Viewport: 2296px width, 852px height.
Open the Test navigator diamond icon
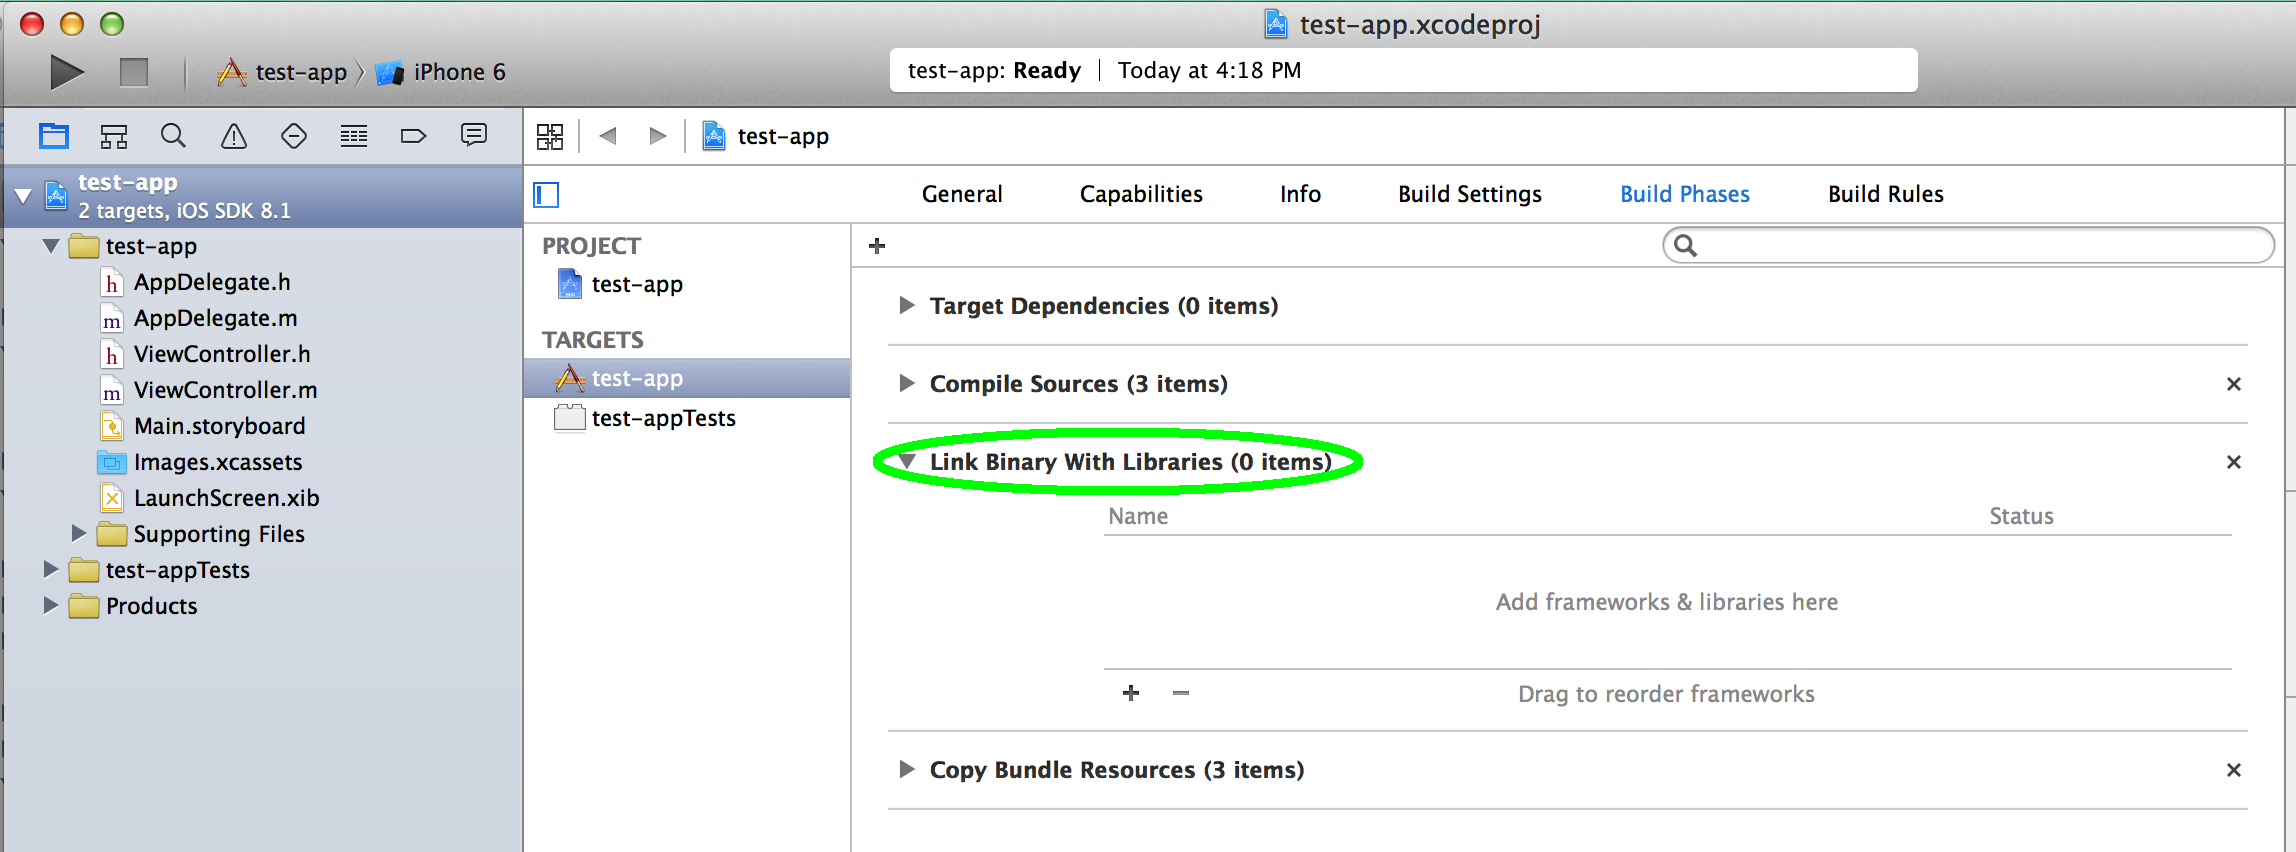[294, 136]
